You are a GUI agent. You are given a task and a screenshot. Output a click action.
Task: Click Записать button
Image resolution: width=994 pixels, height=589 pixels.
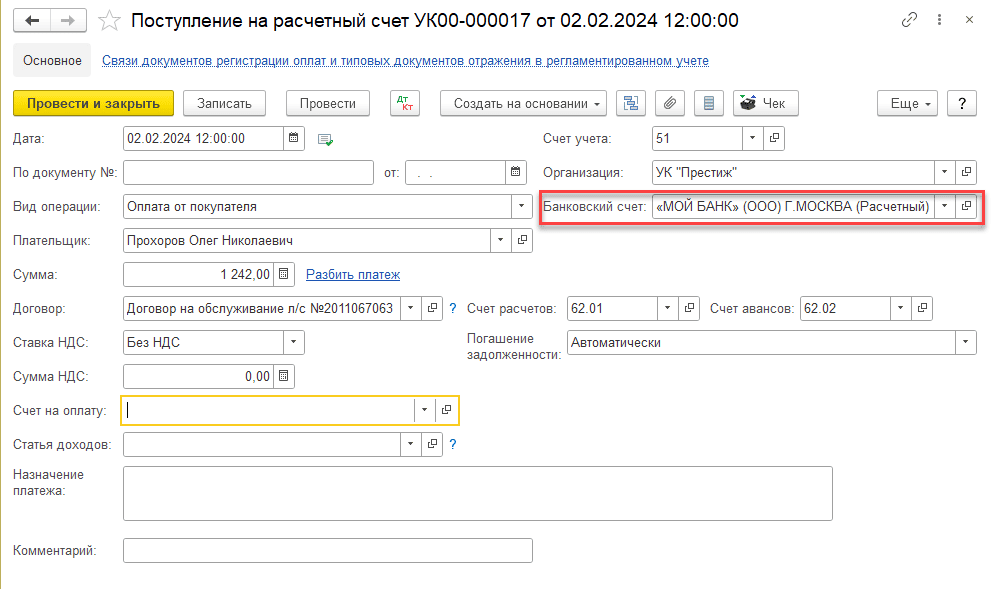224,103
